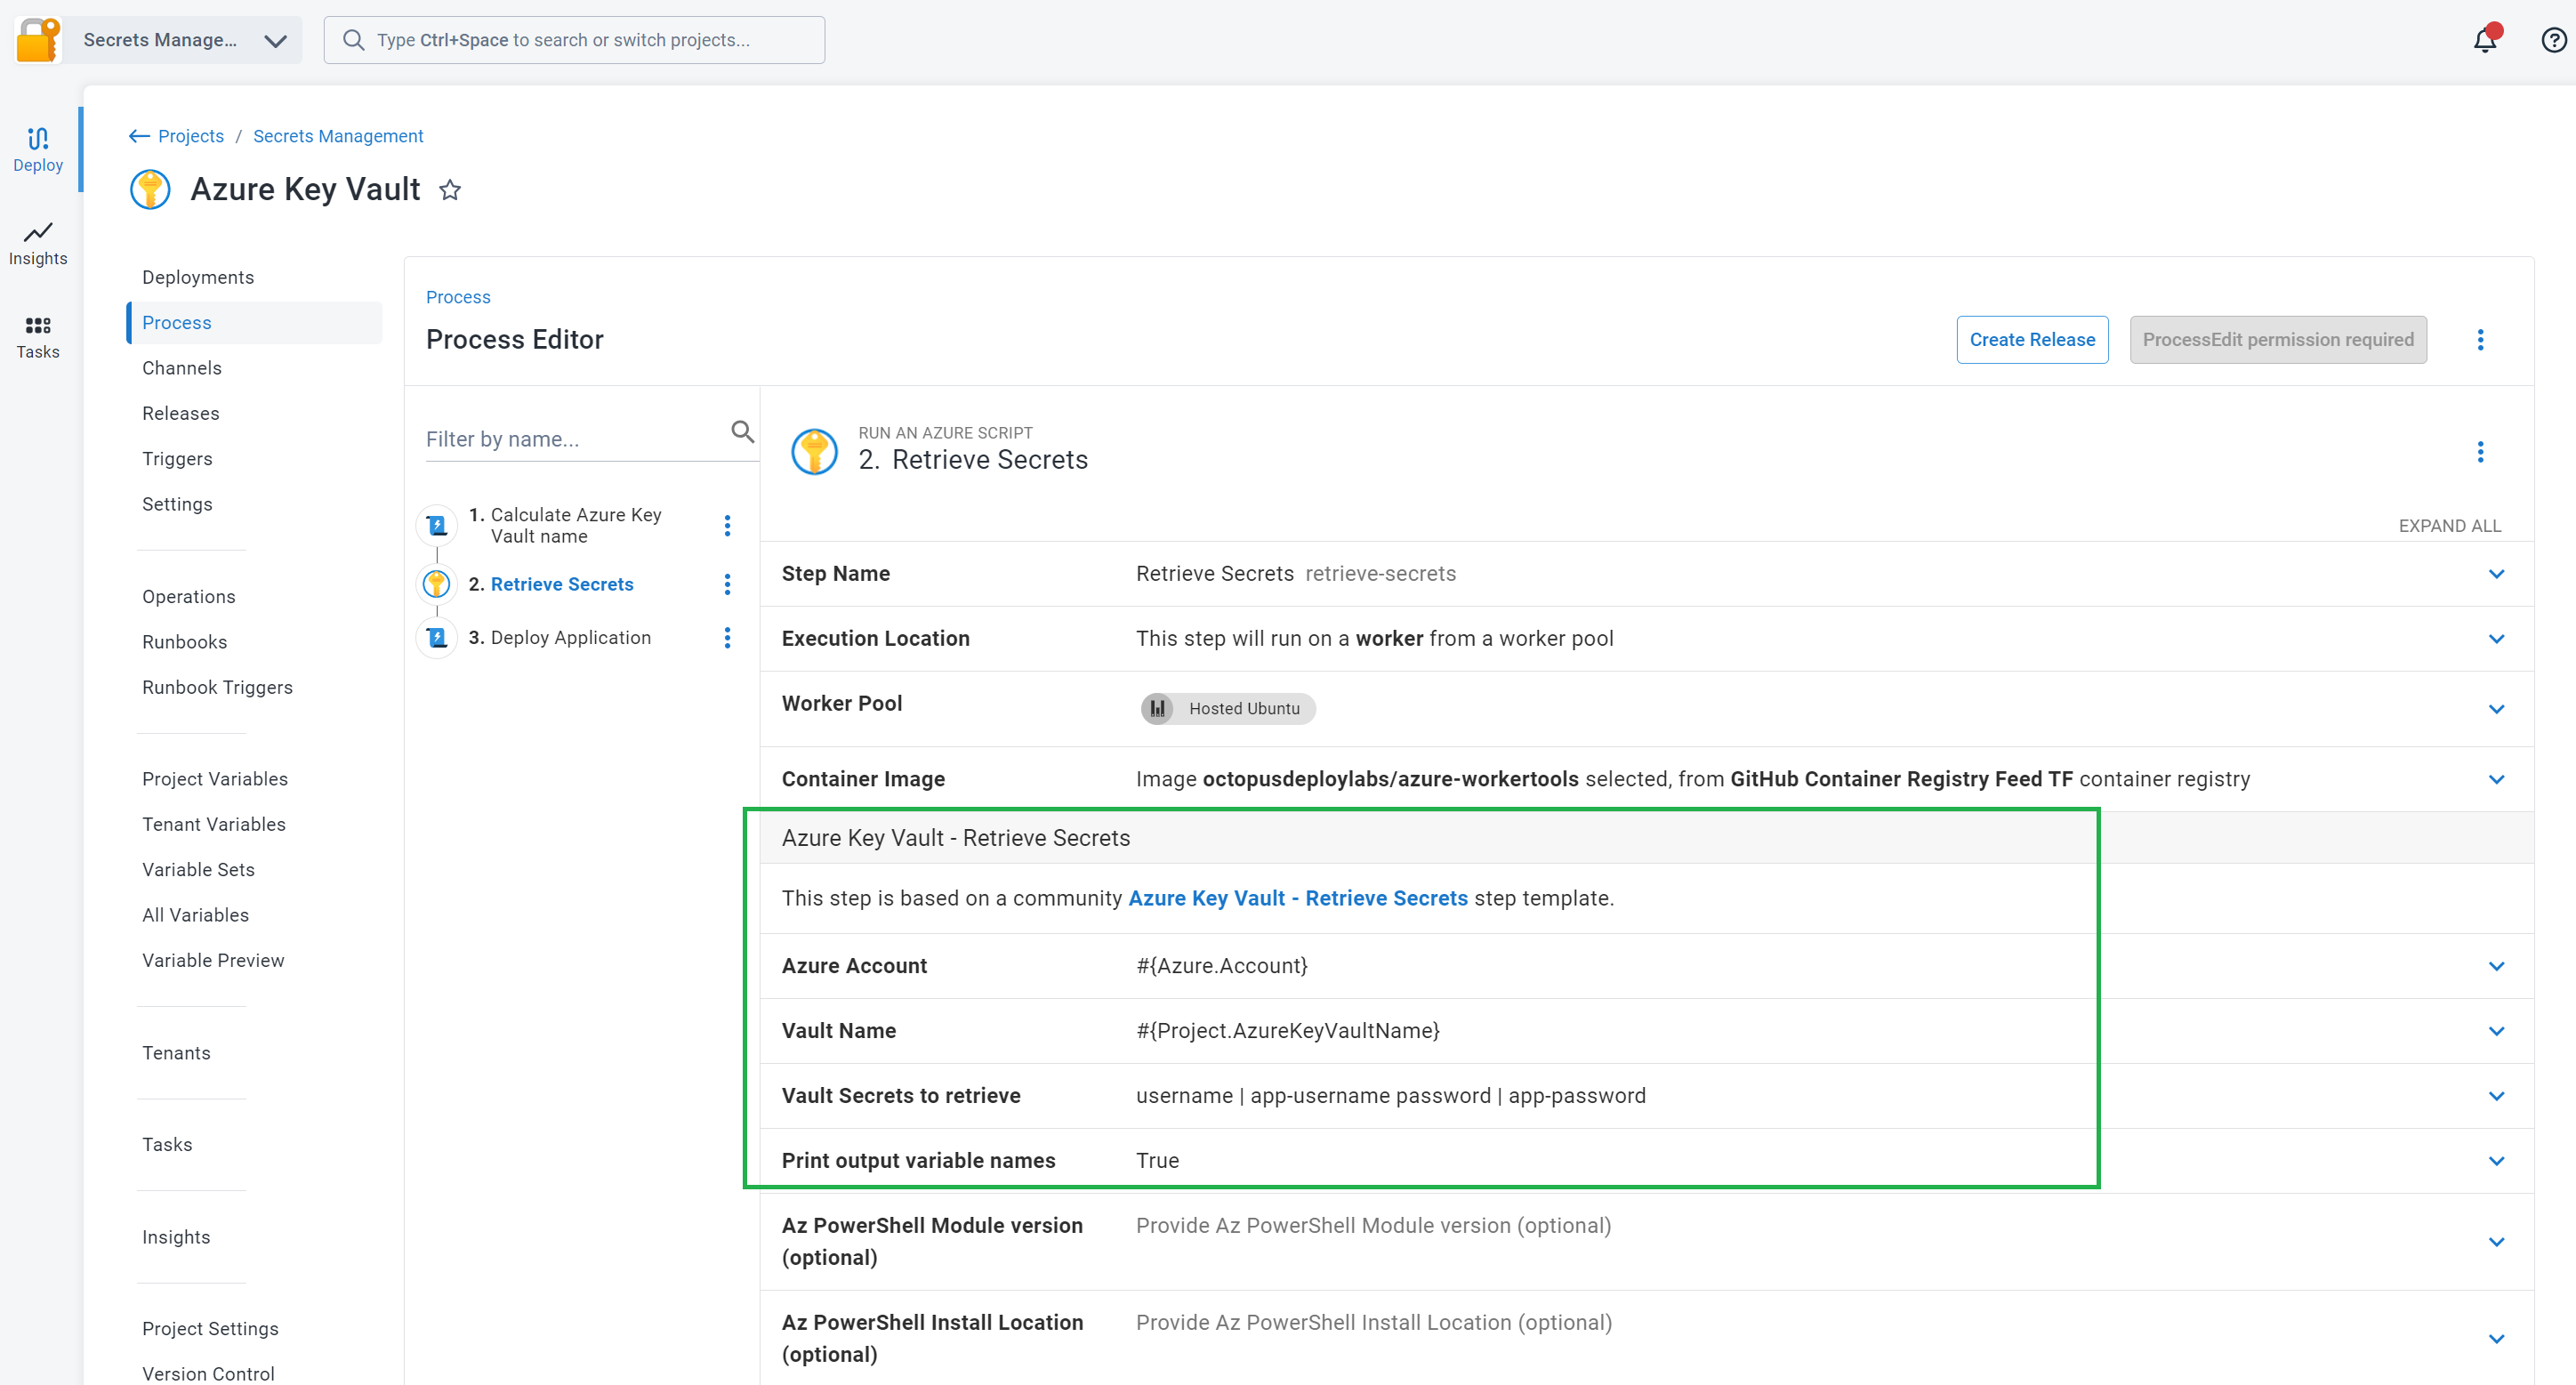Click the filter search magnifier icon
Viewport: 2576px width, 1385px height.
[742, 432]
